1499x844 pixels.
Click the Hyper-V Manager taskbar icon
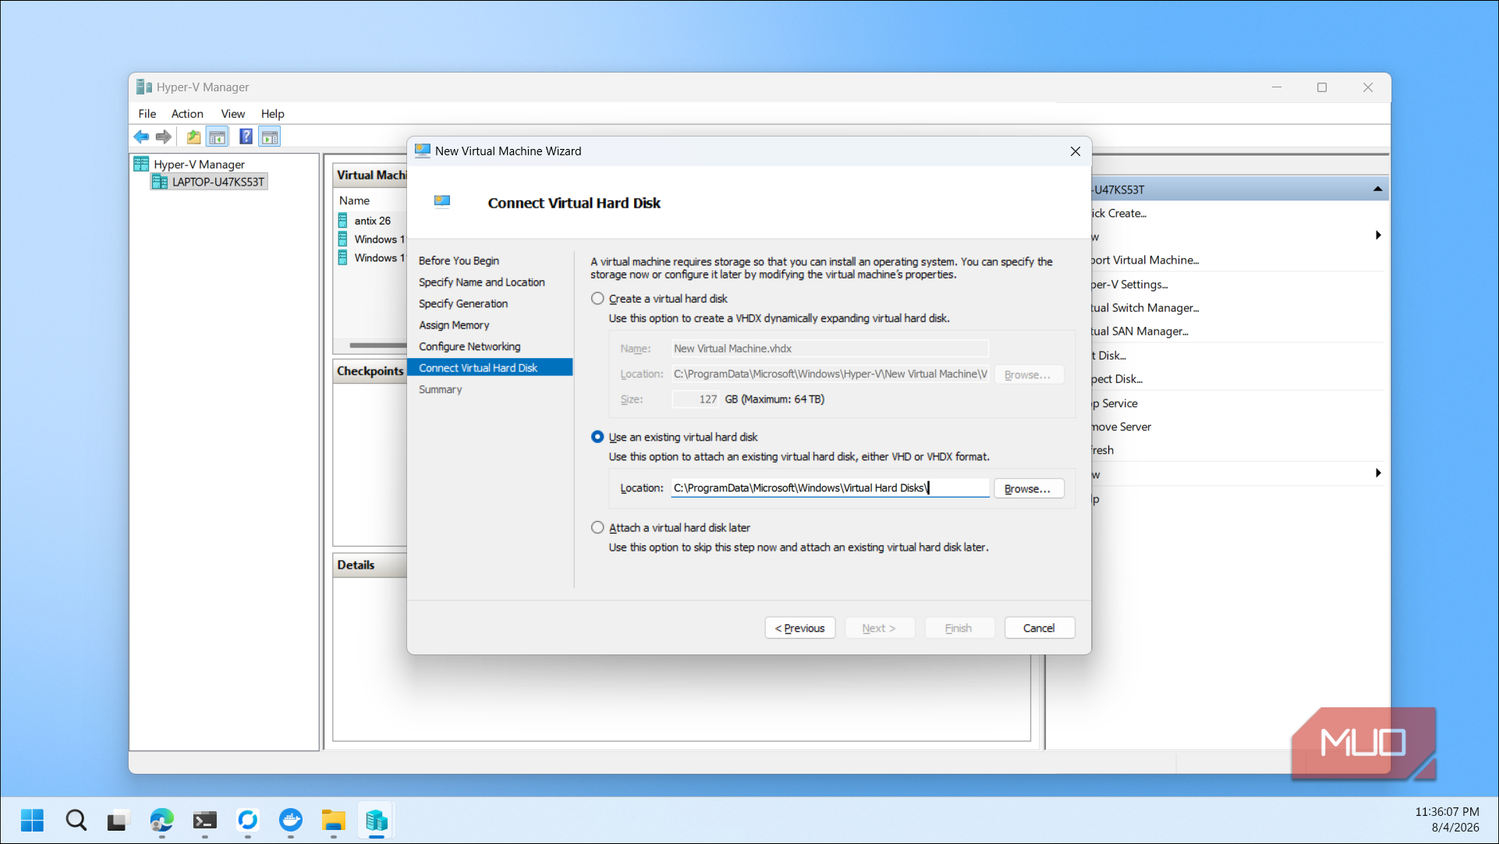[376, 820]
